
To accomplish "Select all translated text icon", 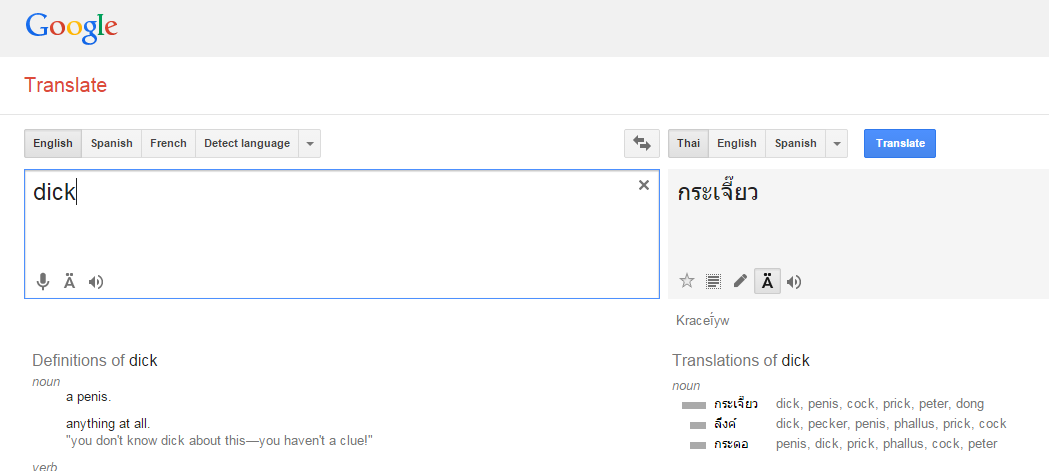I will [714, 281].
